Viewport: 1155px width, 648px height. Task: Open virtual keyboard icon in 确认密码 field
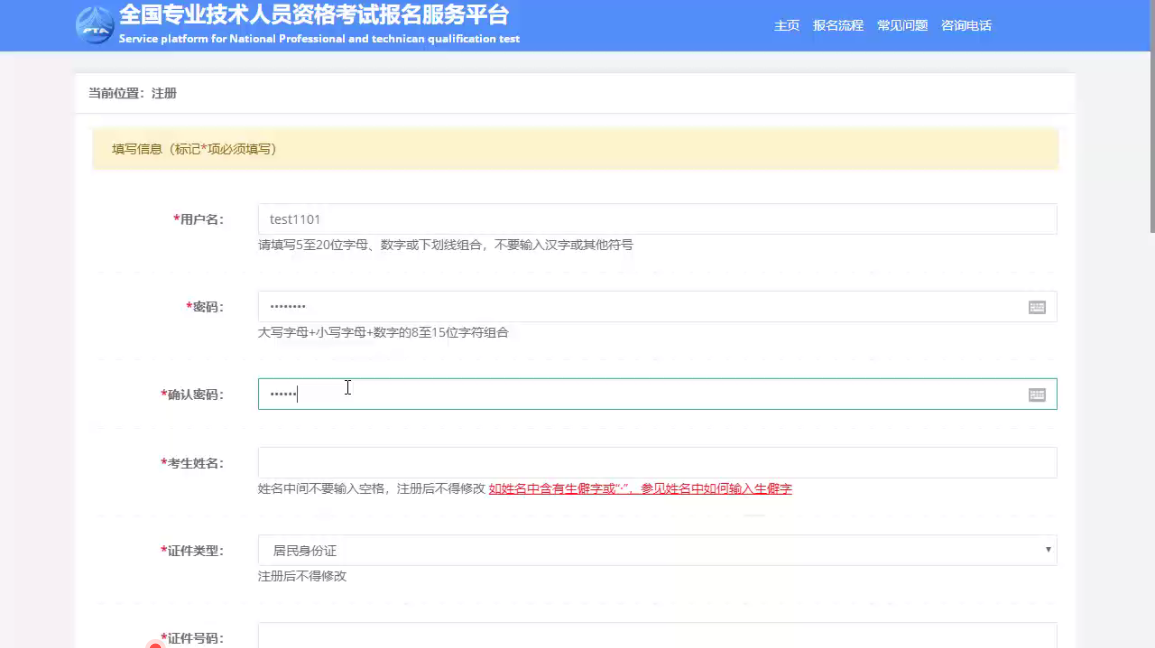[x=1037, y=395]
